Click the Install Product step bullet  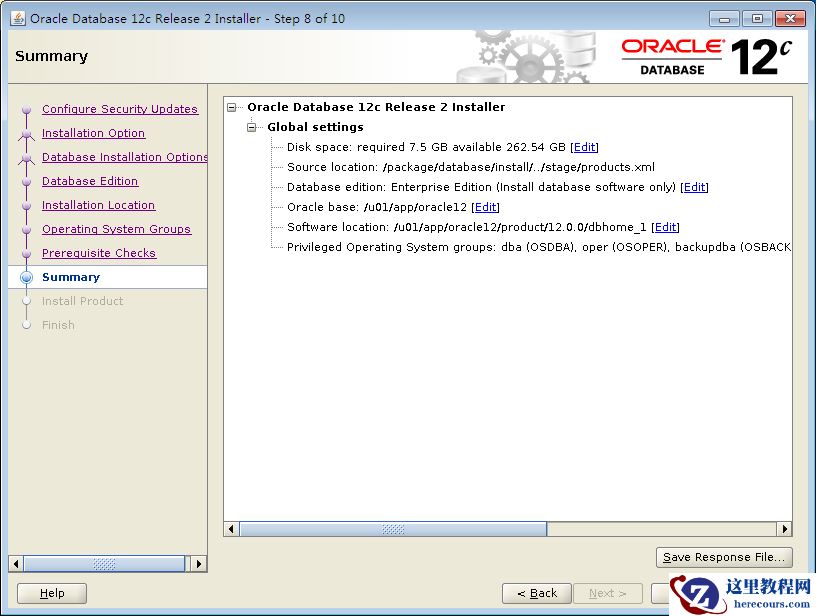pos(27,301)
